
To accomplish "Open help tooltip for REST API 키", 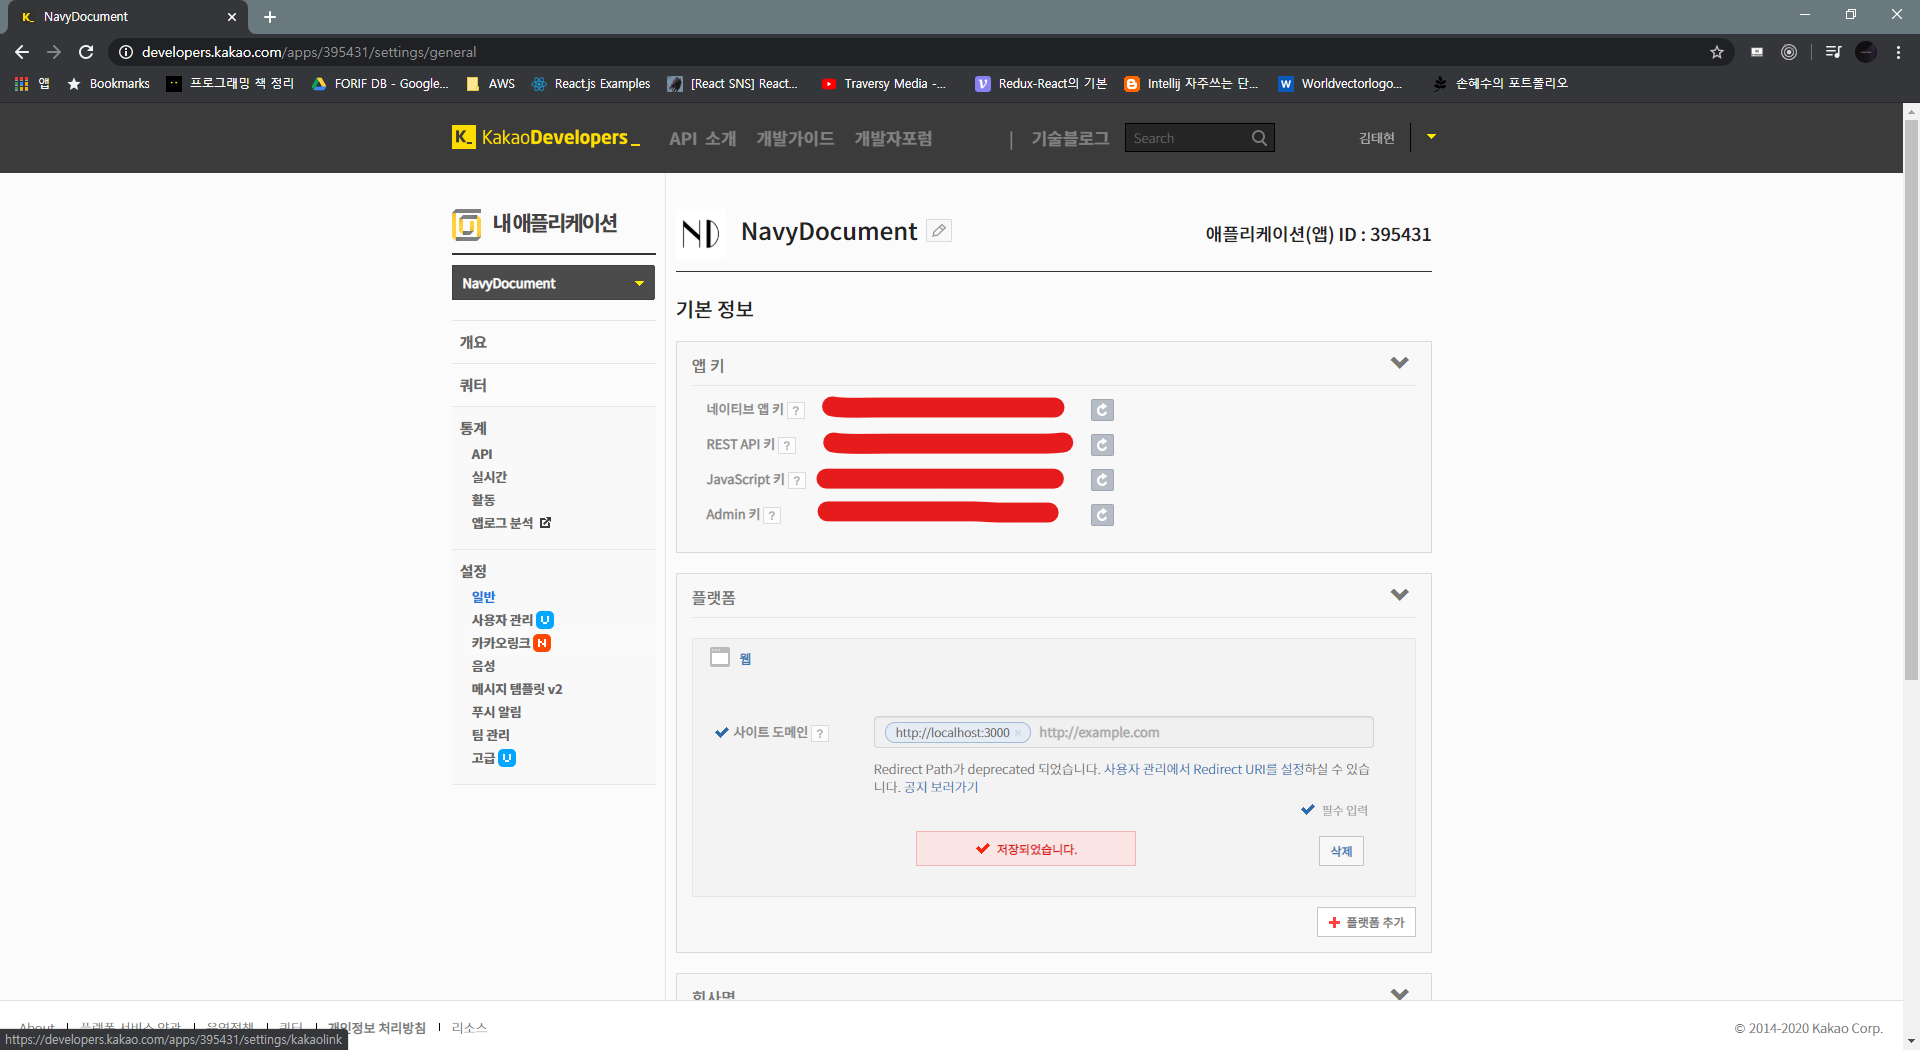I will click(x=787, y=445).
